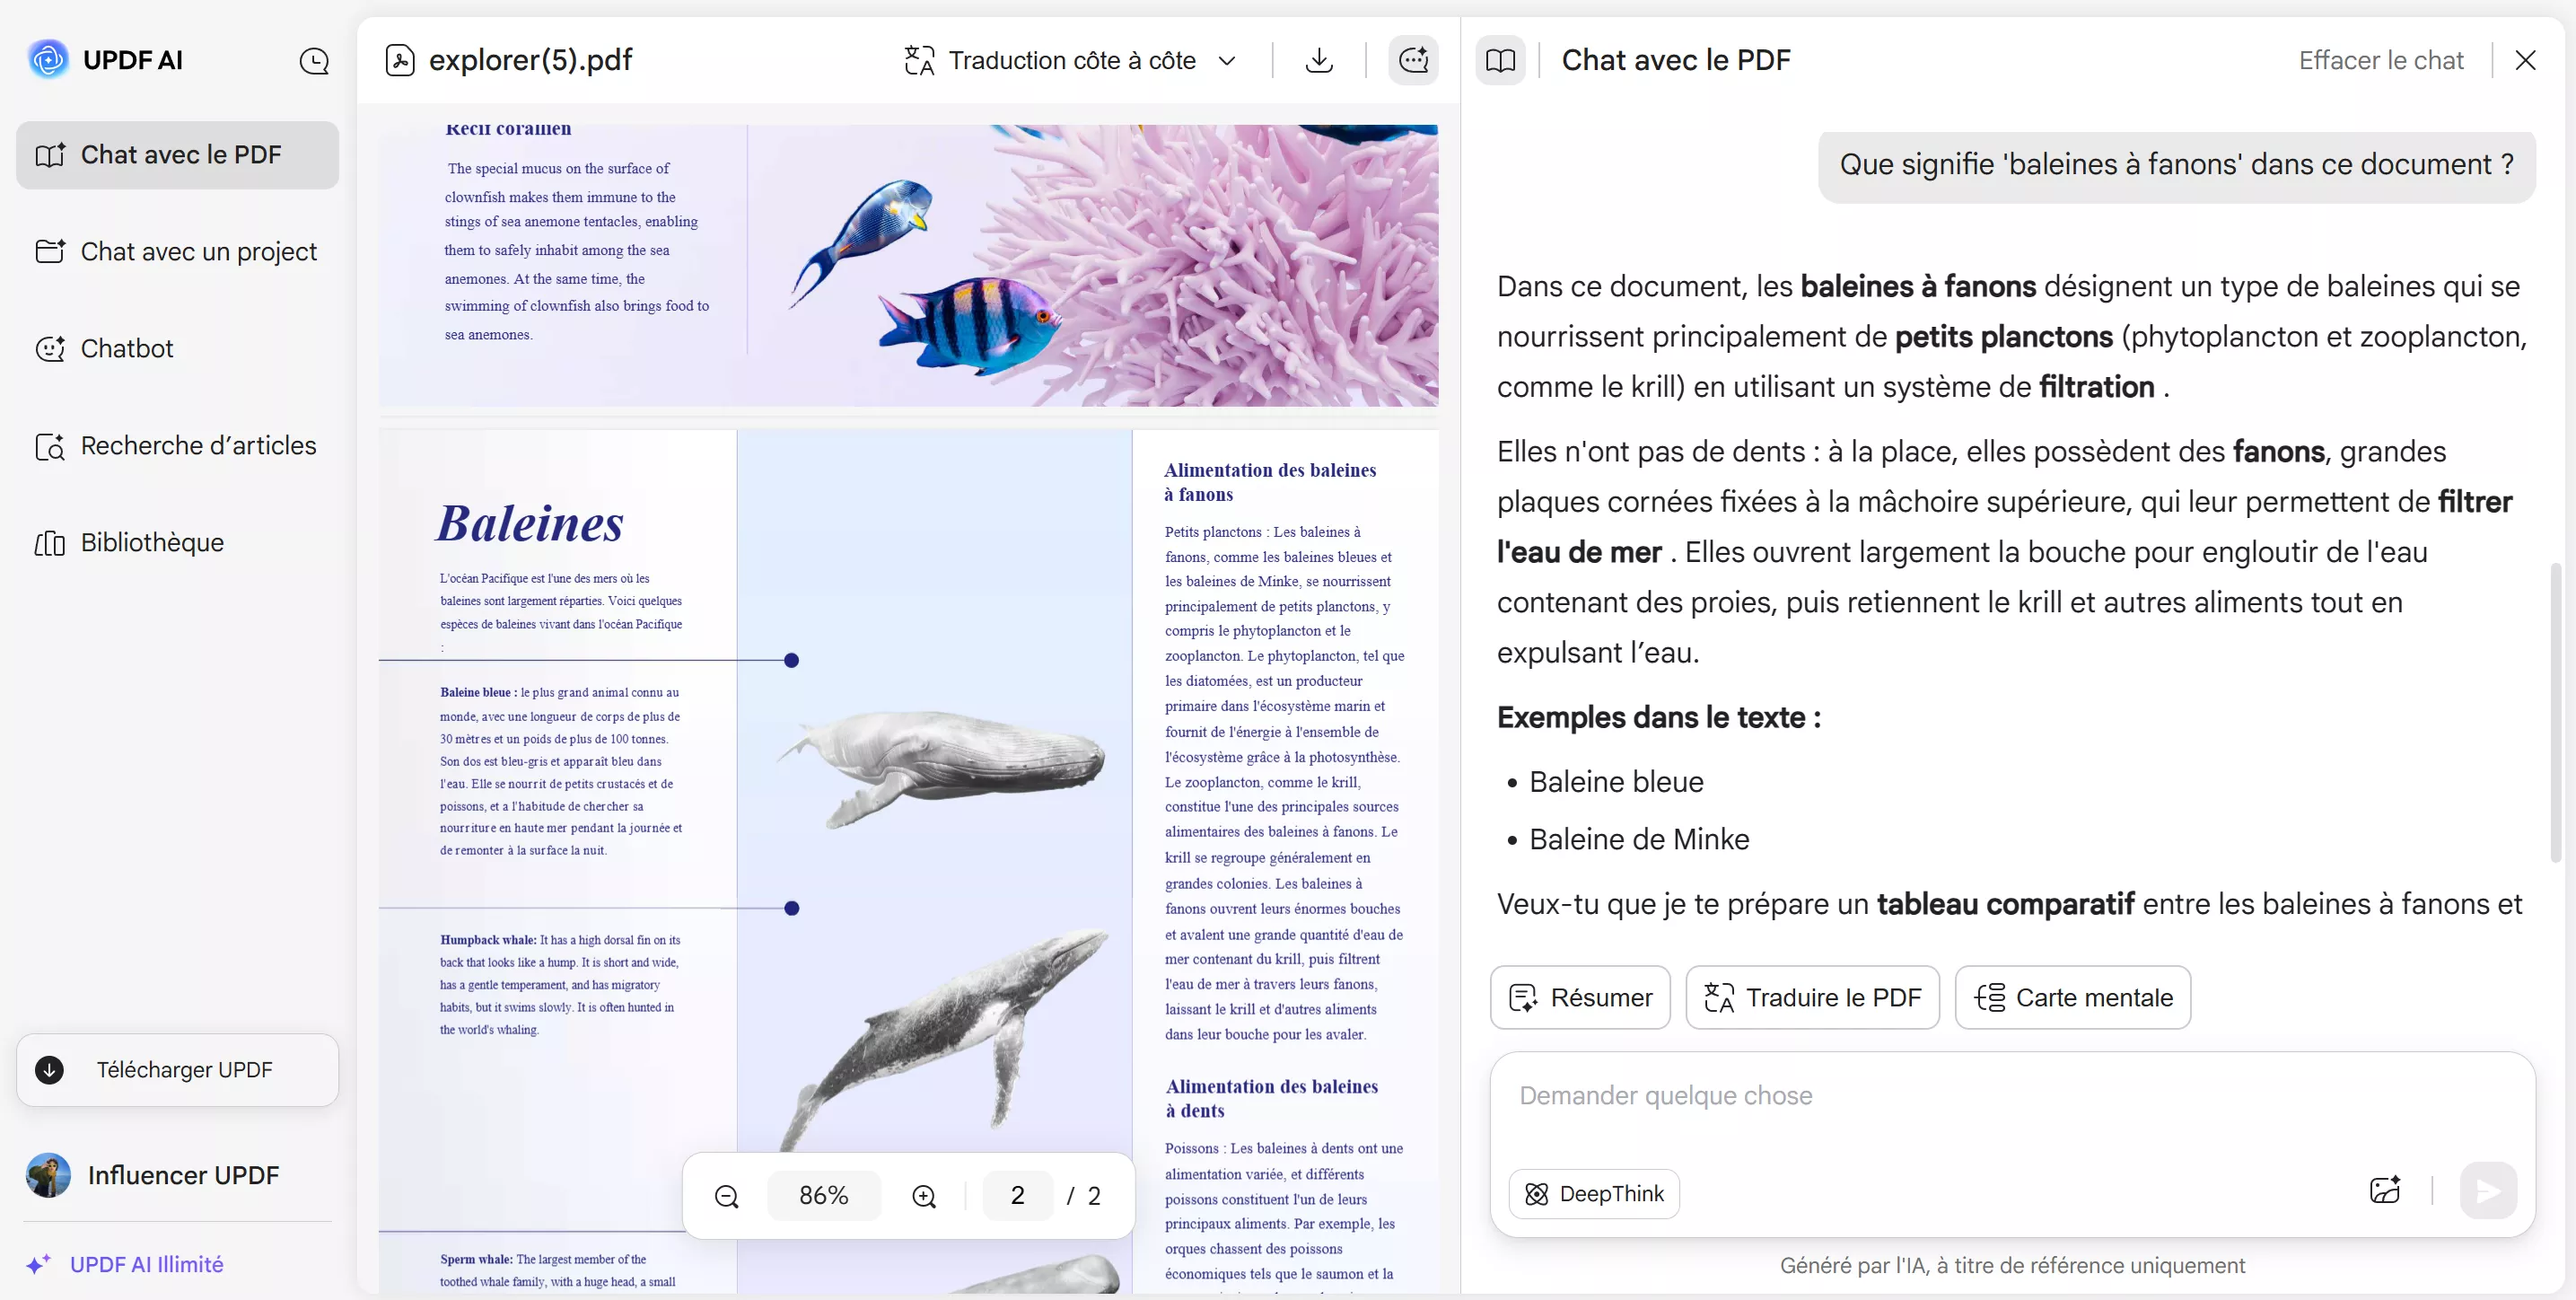This screenshot has height=1300, width=2576.
Task: Click the Résumer button
Action: 1579,997
